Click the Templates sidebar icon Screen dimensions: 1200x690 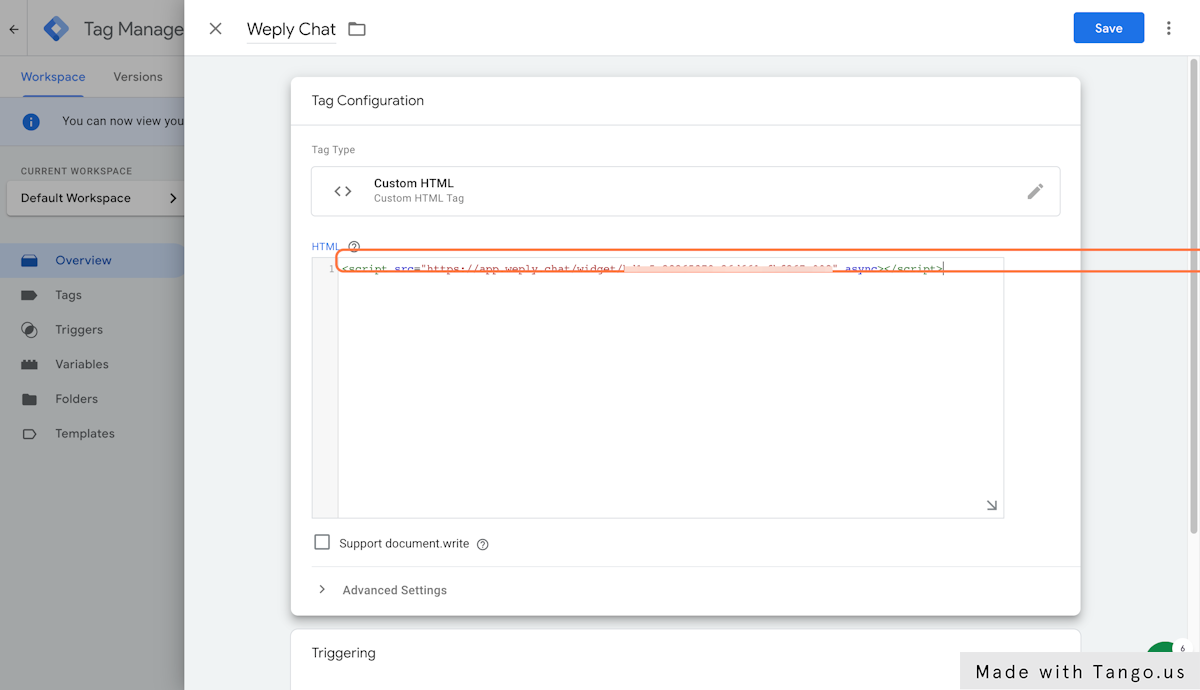[29, 434]
